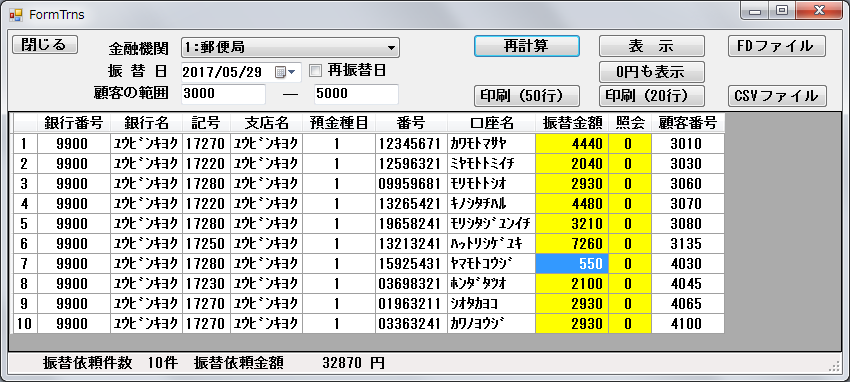Click account number 03698321
Image resolution: width=850 pixels, height=382 pixels.
coord(411,284)
